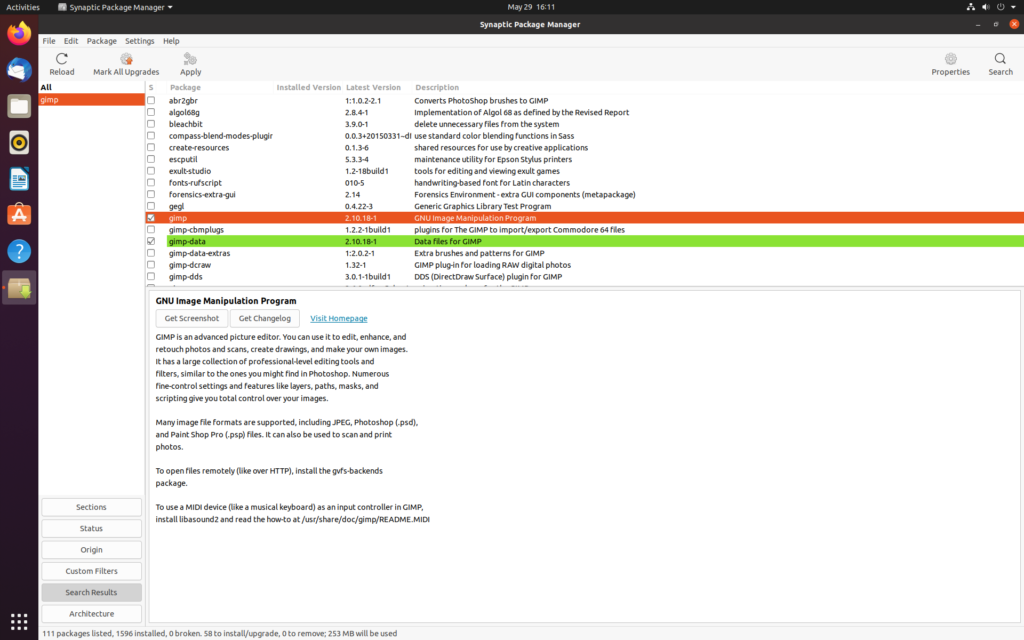The image size is (1024, 640).
Task: Click Synaptic icon in the dock
Action: tap(19, 288)
